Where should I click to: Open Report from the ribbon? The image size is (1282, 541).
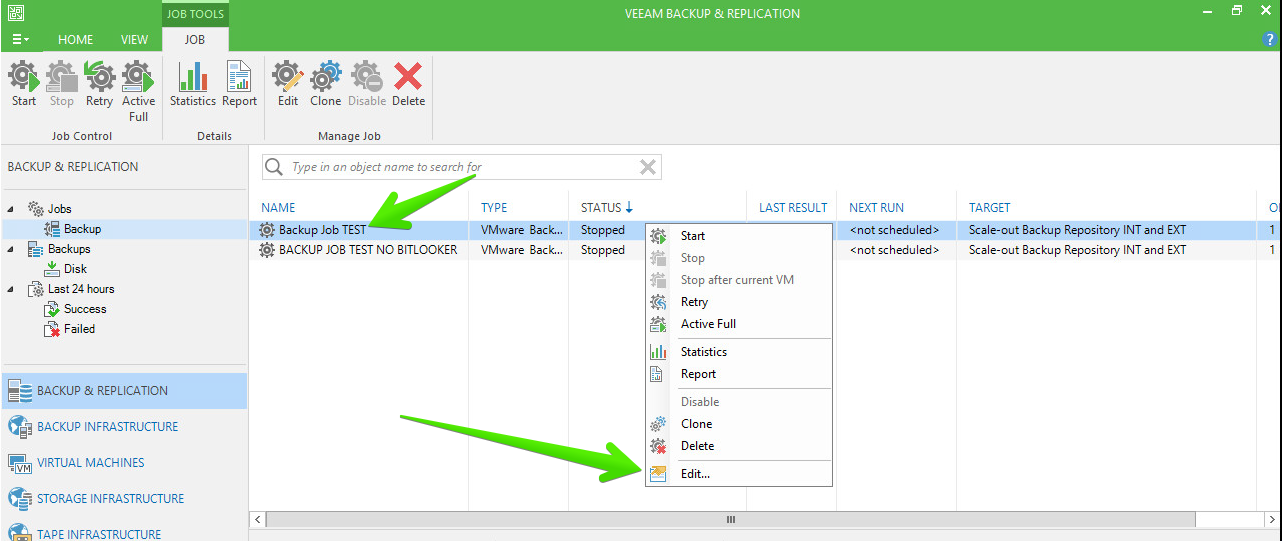click(x=240, y=83)
